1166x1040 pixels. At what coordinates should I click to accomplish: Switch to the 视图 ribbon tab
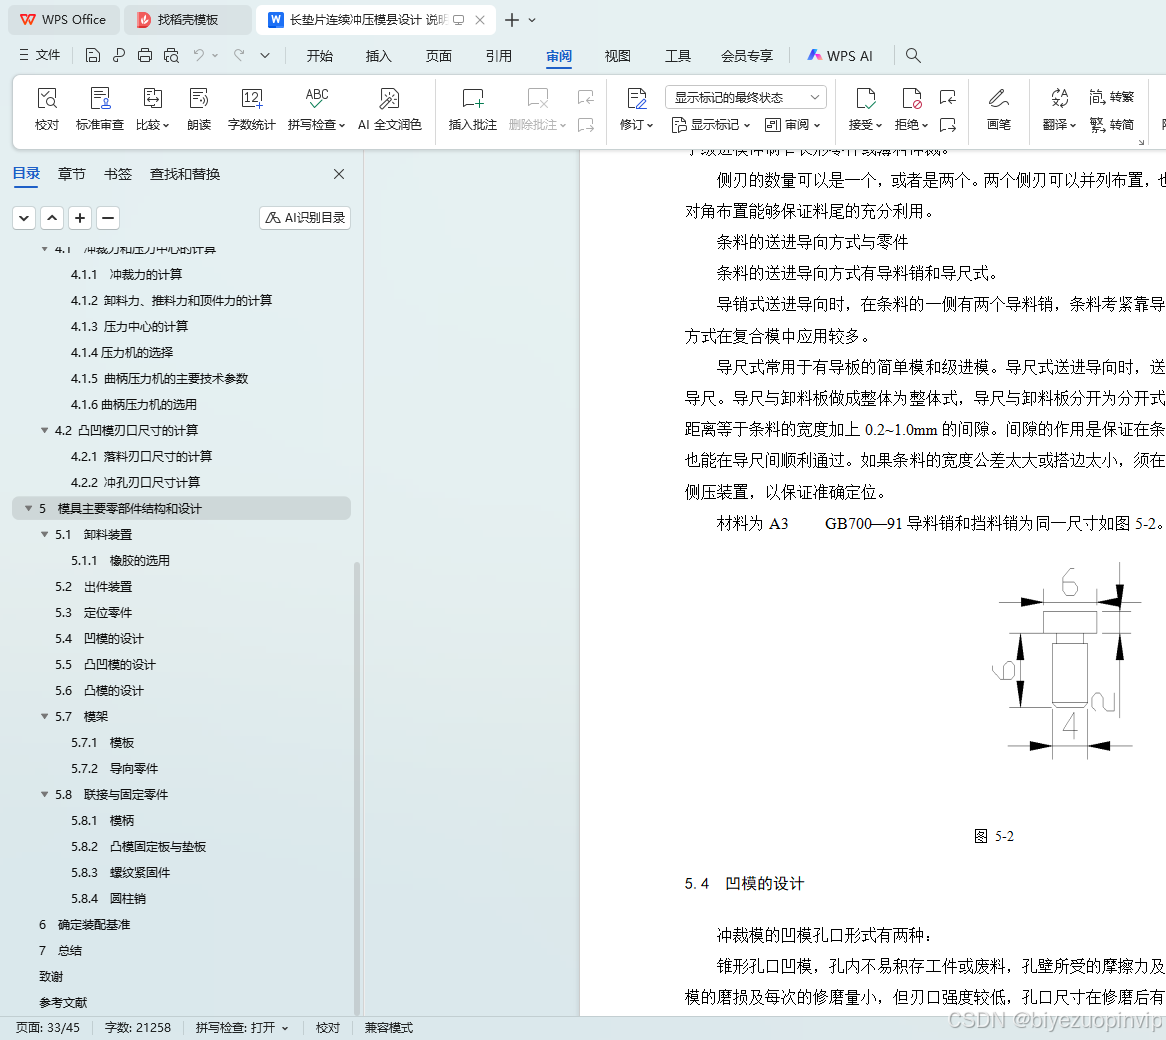[617, 56]
